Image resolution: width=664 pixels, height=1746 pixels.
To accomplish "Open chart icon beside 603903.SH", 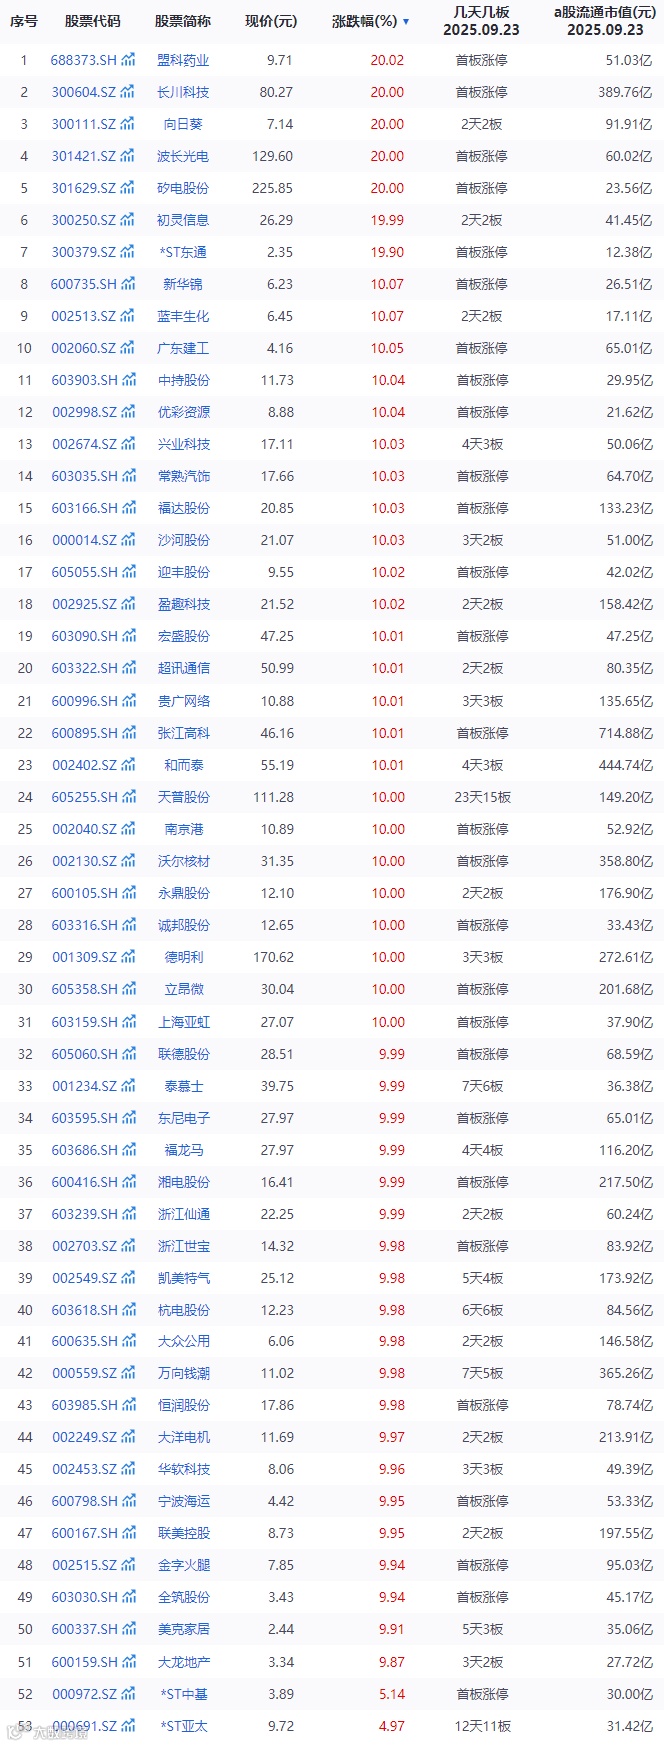I will pyautogui.click(x=127, y=380).
